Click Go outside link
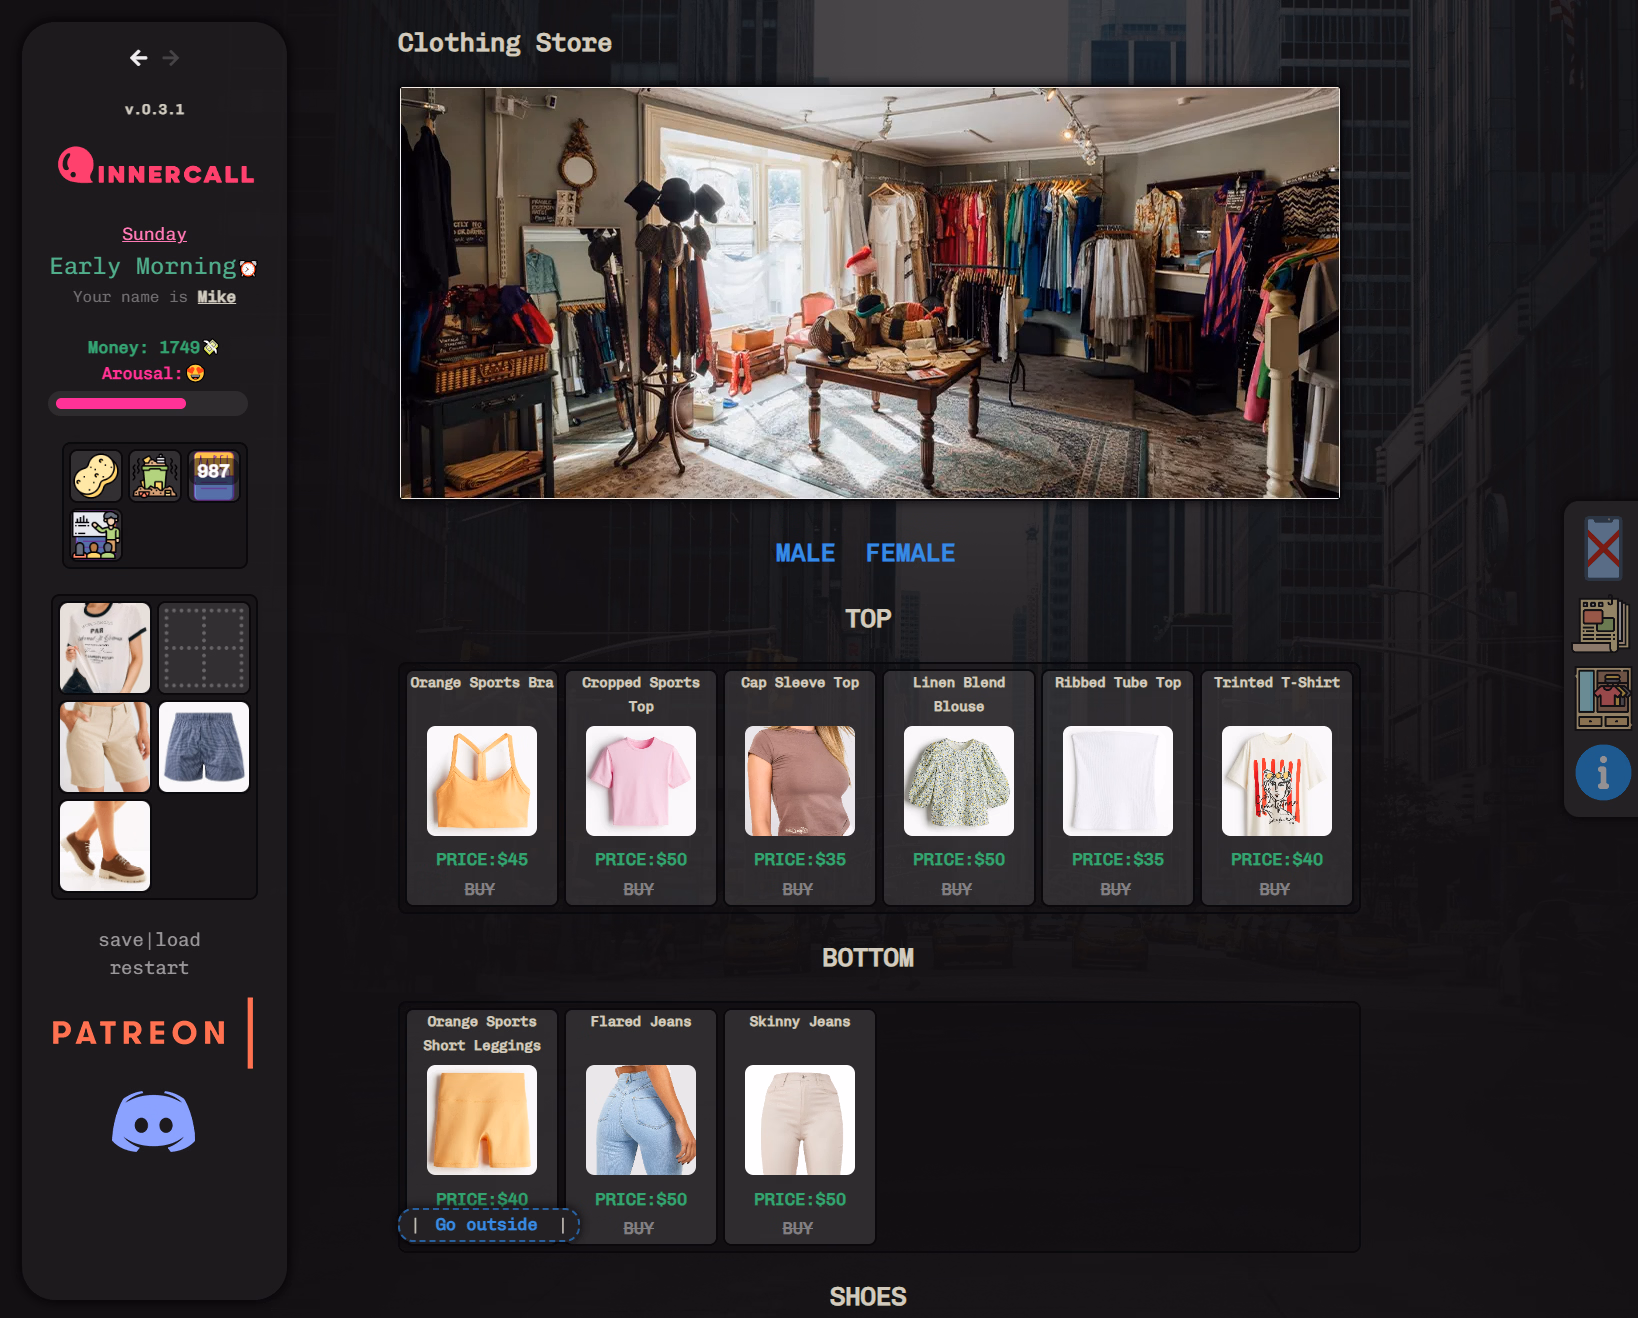1638x1318 pixels. coord(486,1225)
